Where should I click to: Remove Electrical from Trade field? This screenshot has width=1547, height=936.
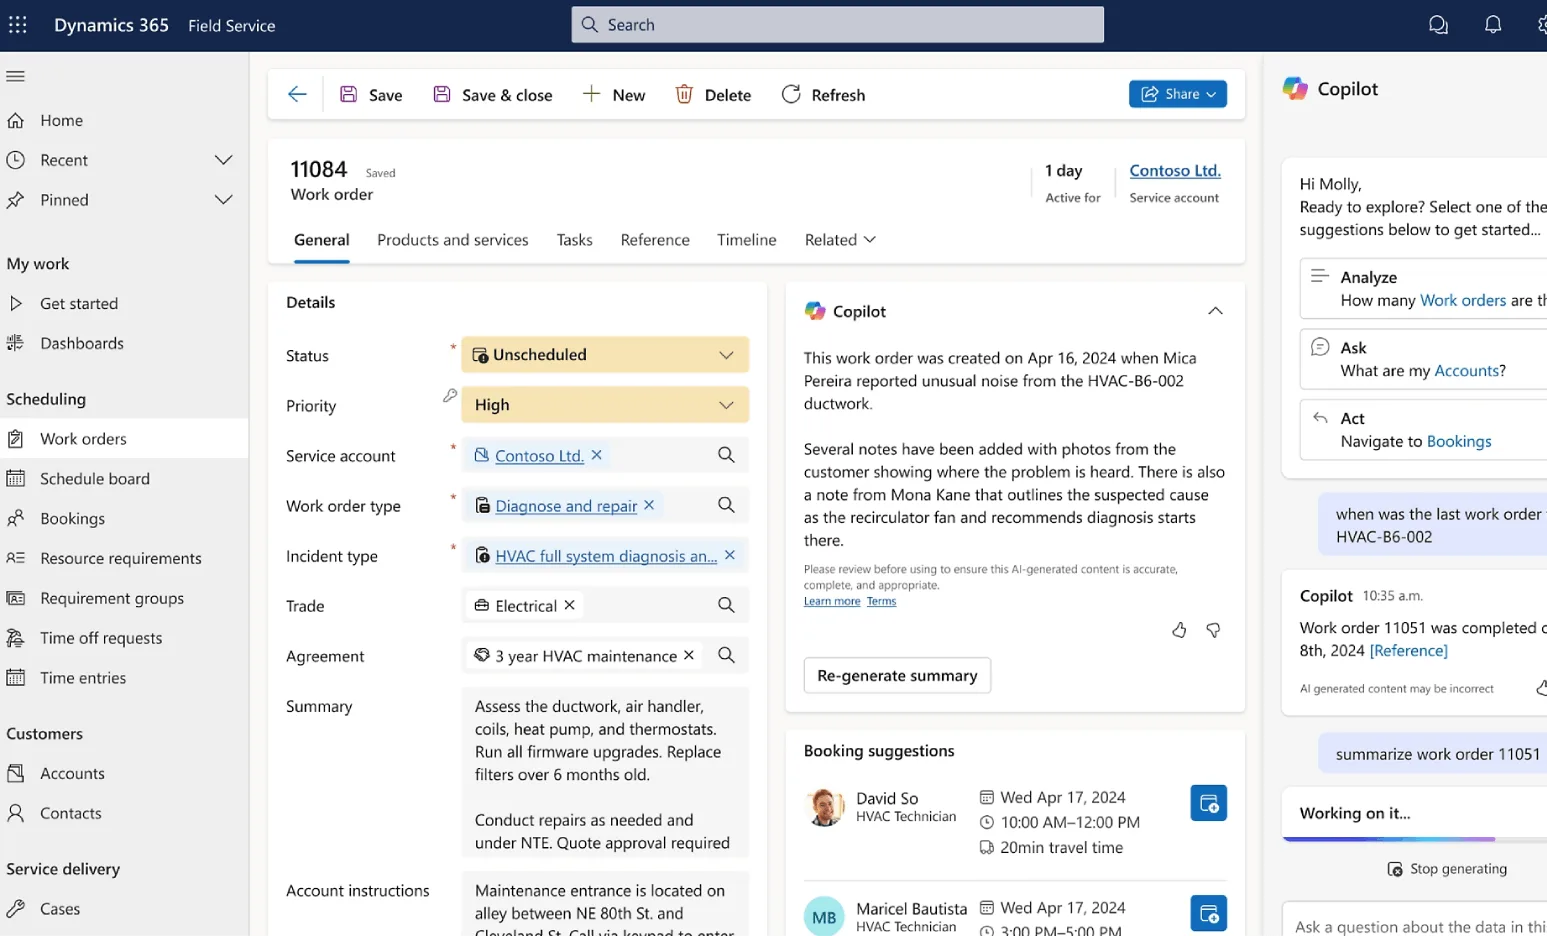pos(570,605)
